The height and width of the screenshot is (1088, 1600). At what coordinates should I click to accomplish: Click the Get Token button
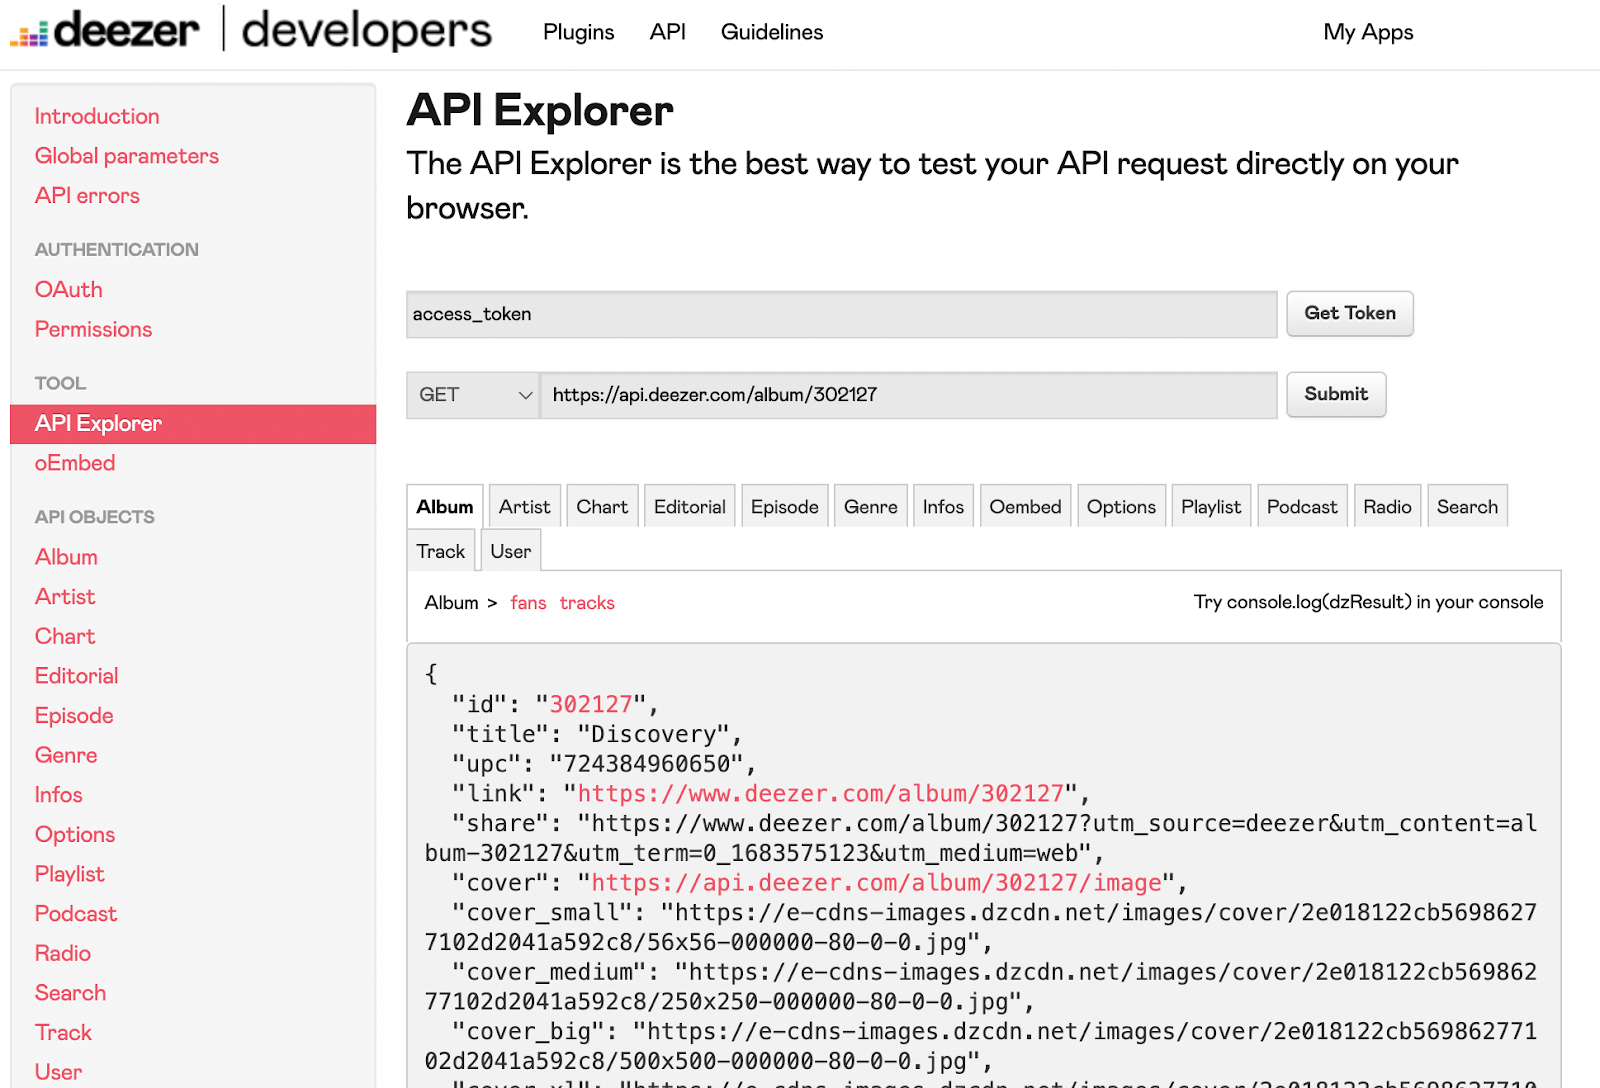[x=1350, y=313]
